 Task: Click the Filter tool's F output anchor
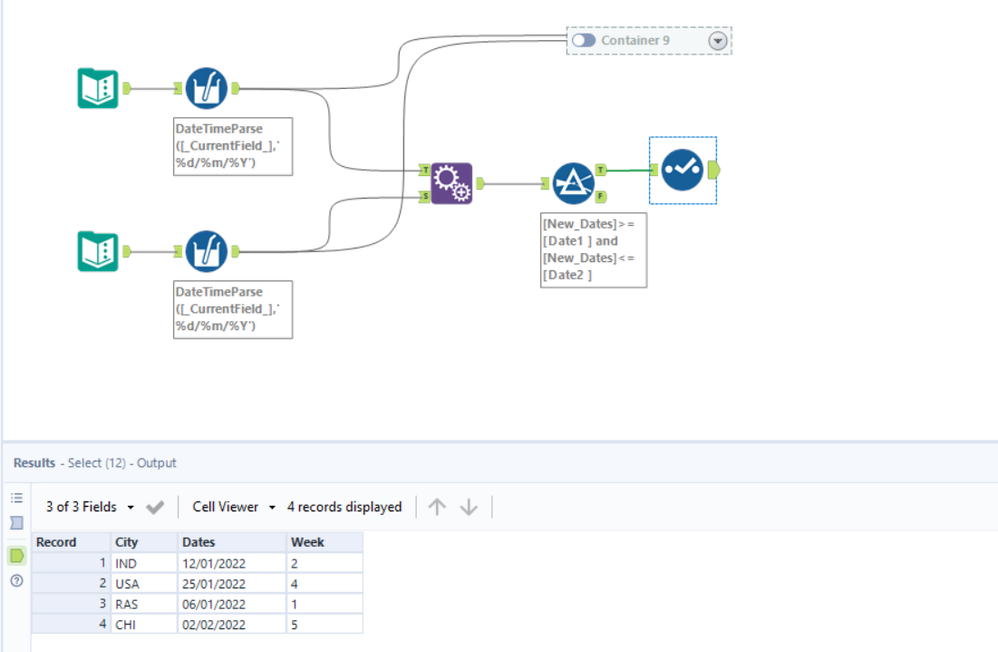(x=601, y=197)
